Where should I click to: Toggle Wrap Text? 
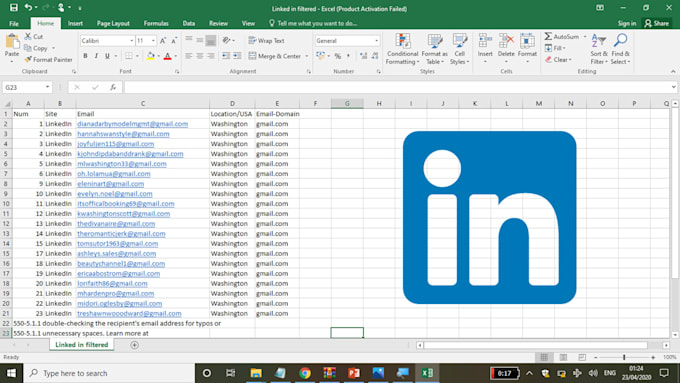[266, 40]
